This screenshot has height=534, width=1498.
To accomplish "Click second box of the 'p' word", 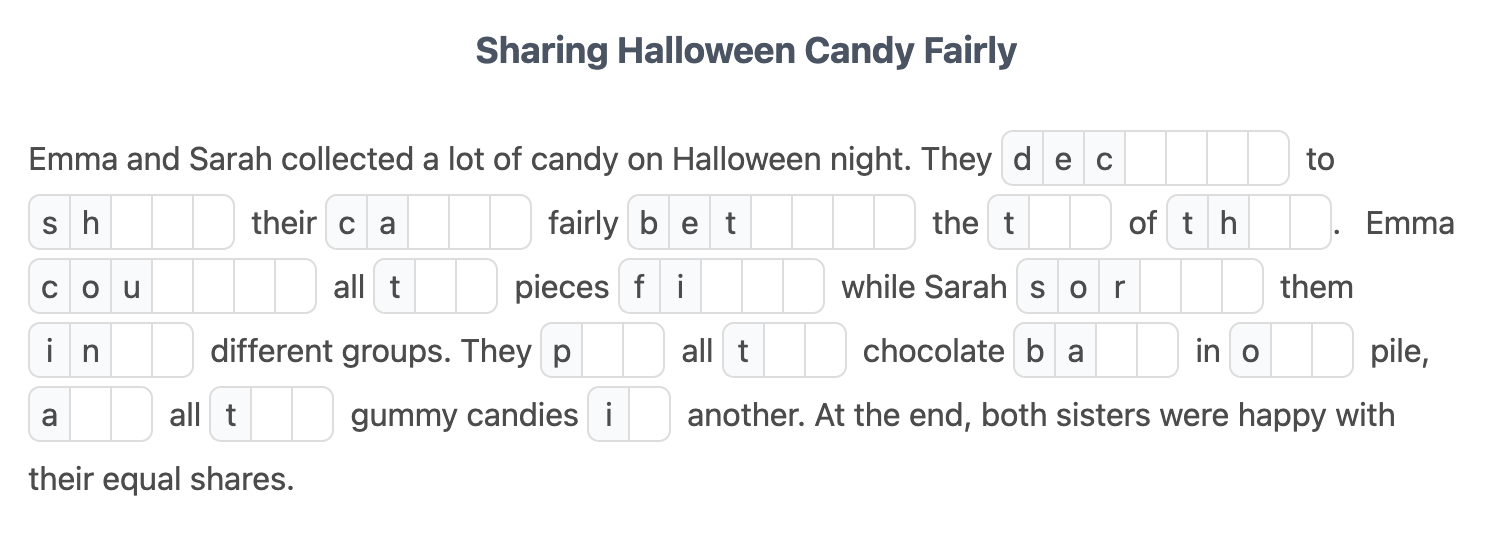I will (x=602, y=351).
